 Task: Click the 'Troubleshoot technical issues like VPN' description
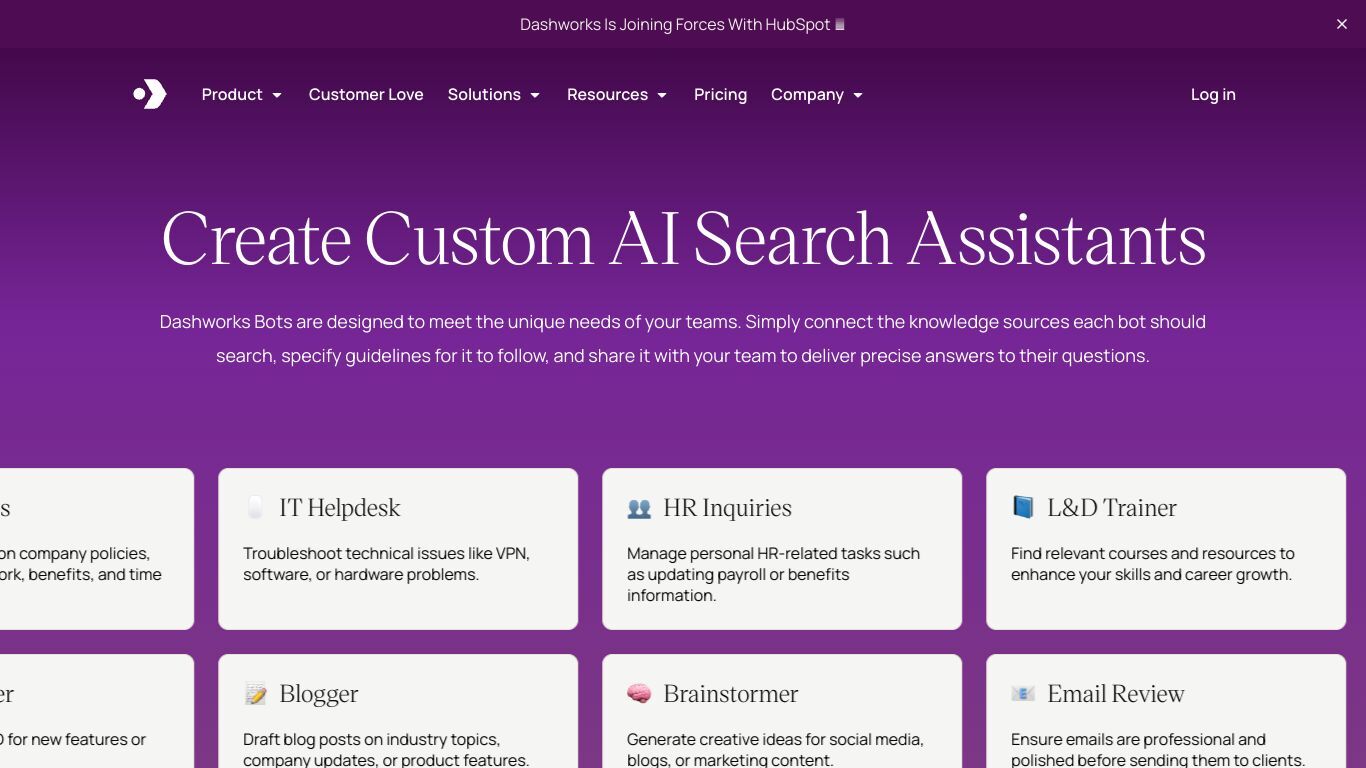coord(386,564)
